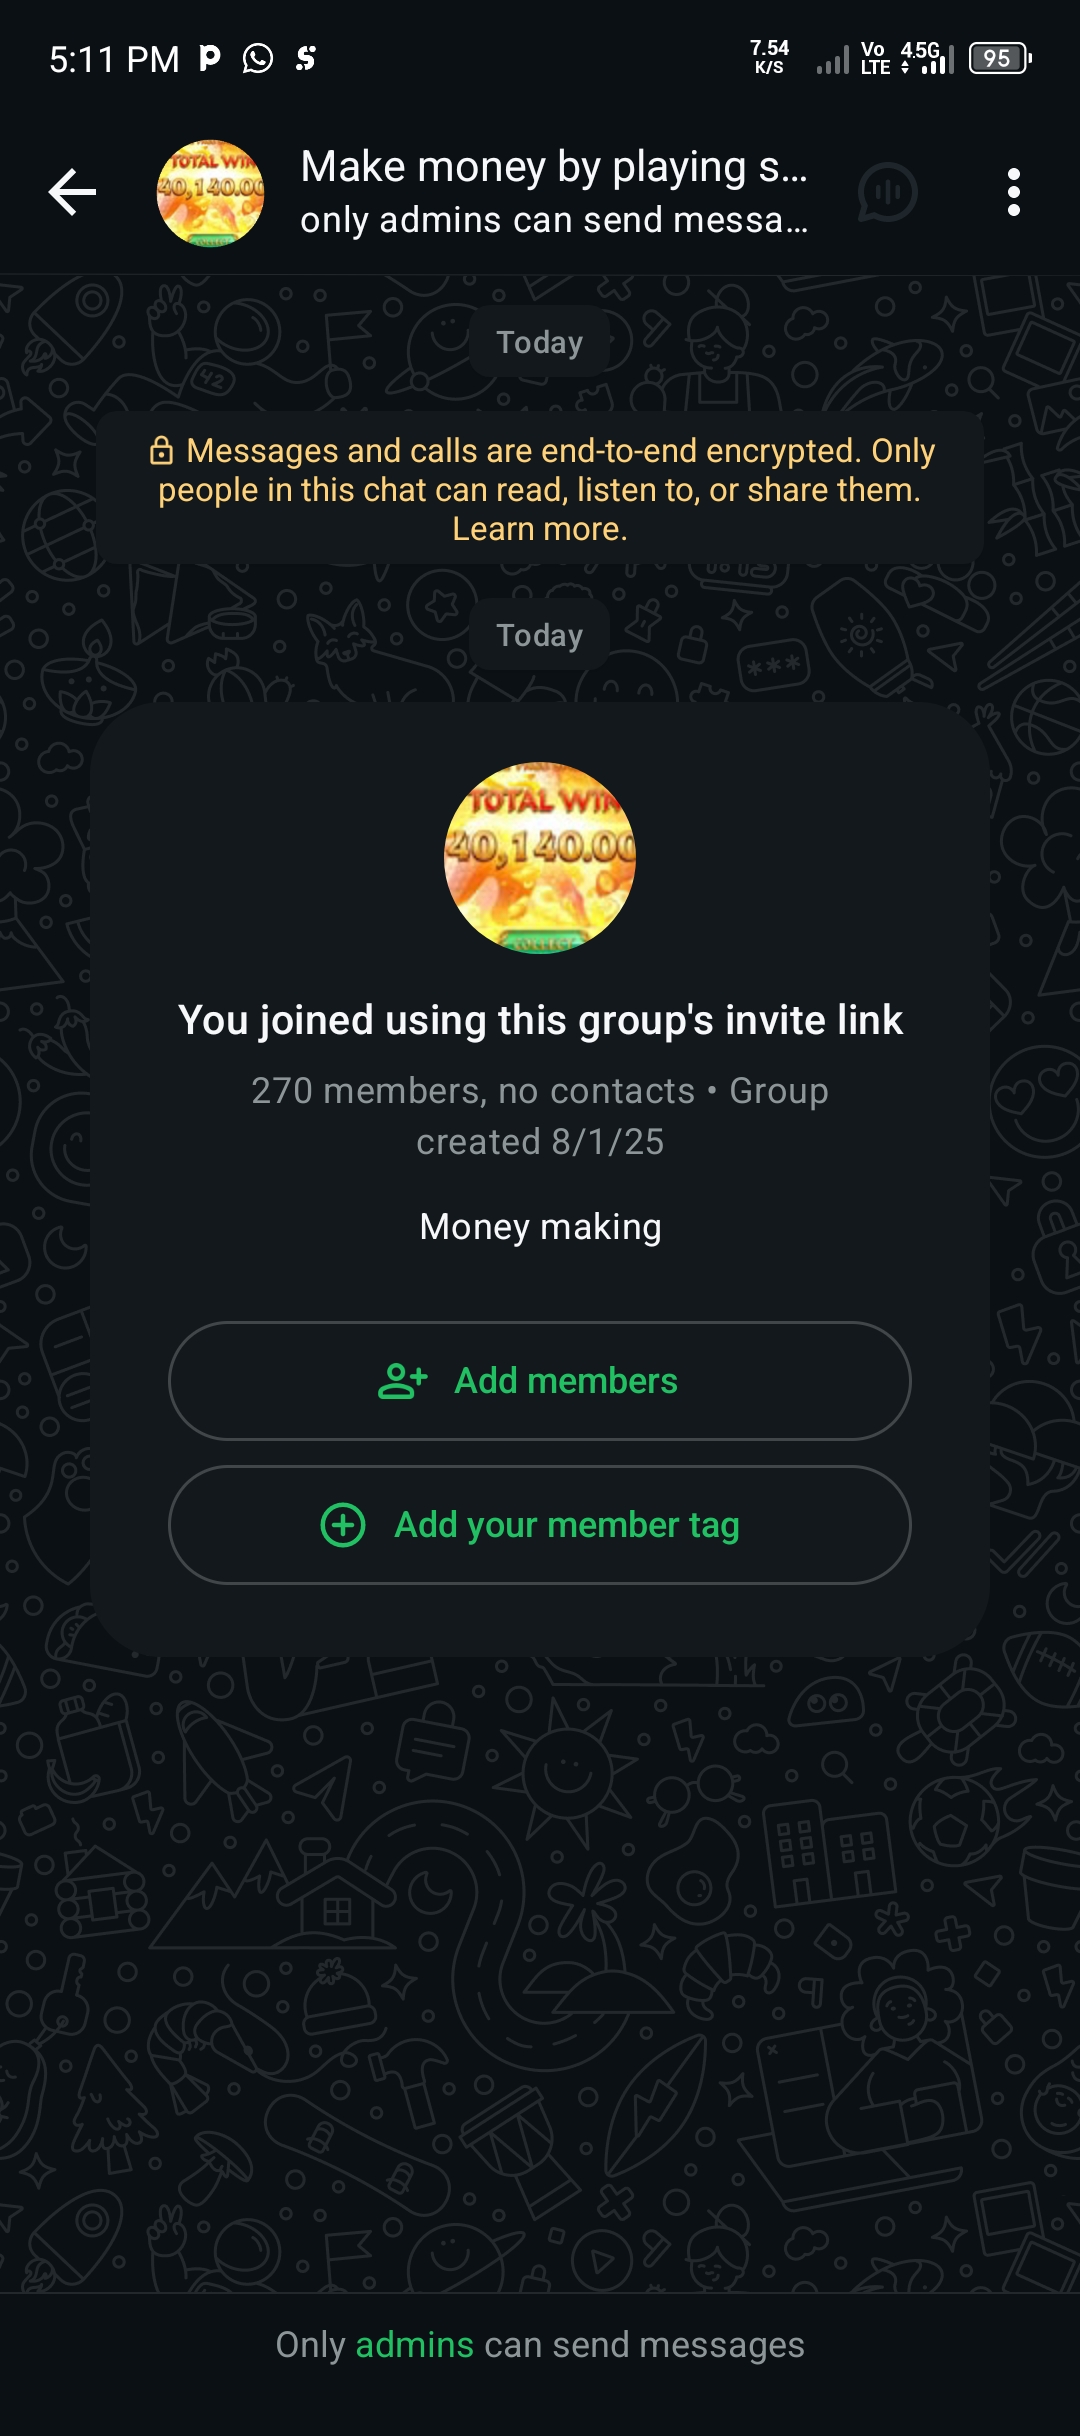Open the three-dot overflow menu
This screenshot has height=2436, width=1080.
click(1014, 192)
